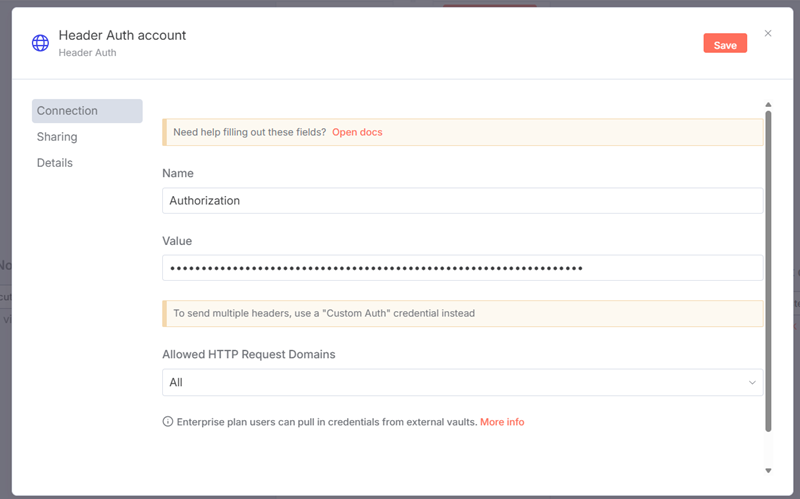Open the More info link
The image size is (800, 499).
point(502,422)
